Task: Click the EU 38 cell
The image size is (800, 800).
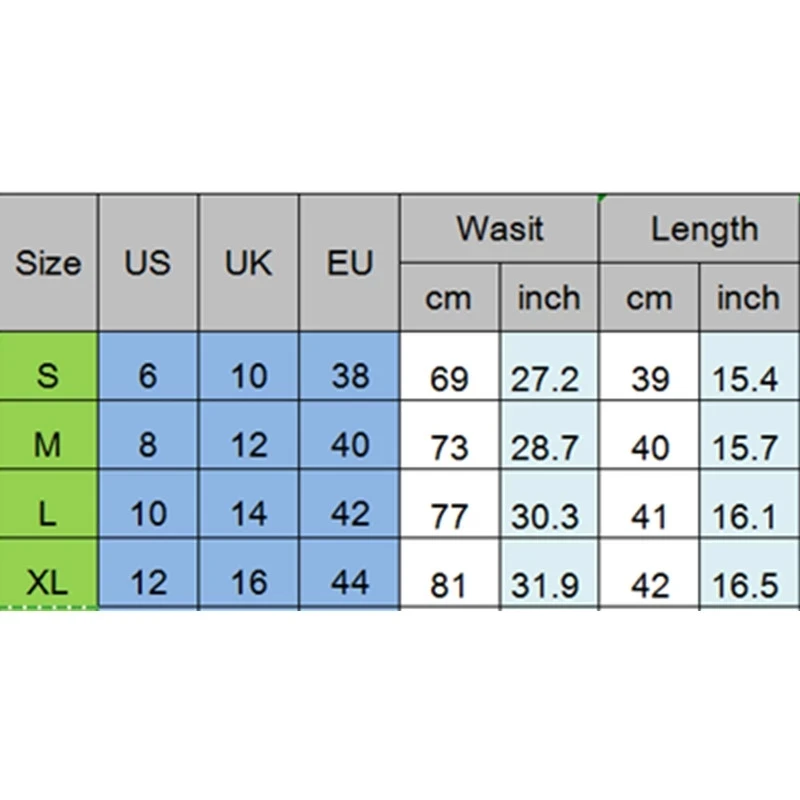Action: [x=349, y=376]
